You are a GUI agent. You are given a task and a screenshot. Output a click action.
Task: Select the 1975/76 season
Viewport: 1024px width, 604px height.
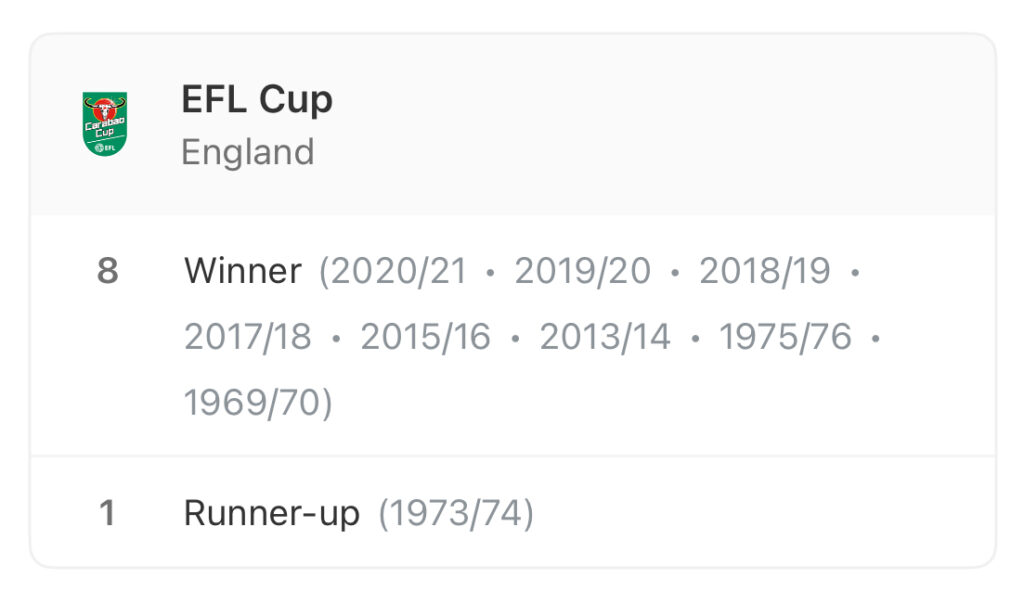click(x=785, y=337)
